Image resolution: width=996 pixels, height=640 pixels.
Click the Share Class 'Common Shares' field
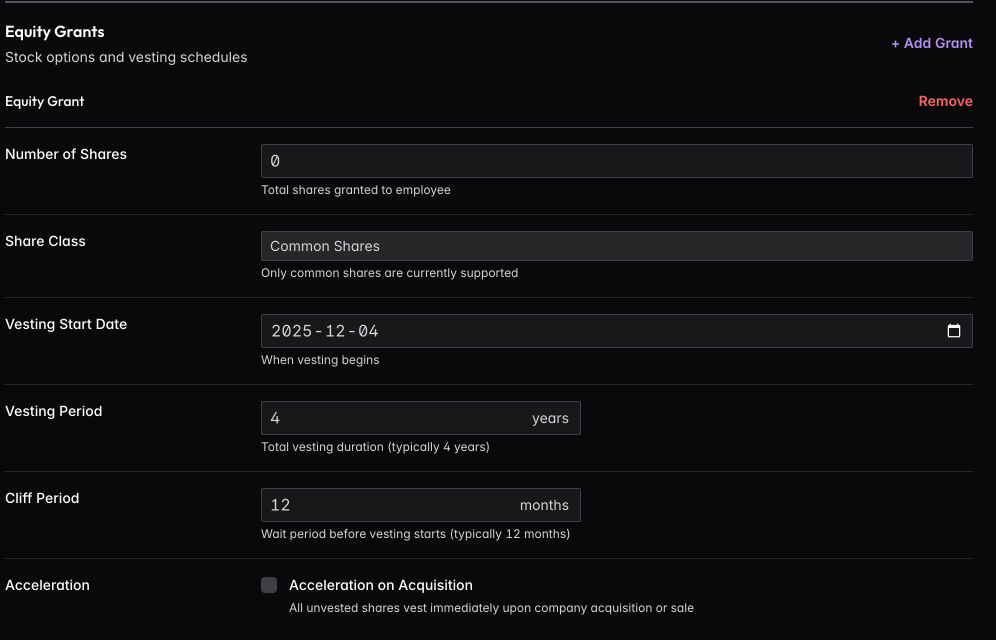coord(616,246)
